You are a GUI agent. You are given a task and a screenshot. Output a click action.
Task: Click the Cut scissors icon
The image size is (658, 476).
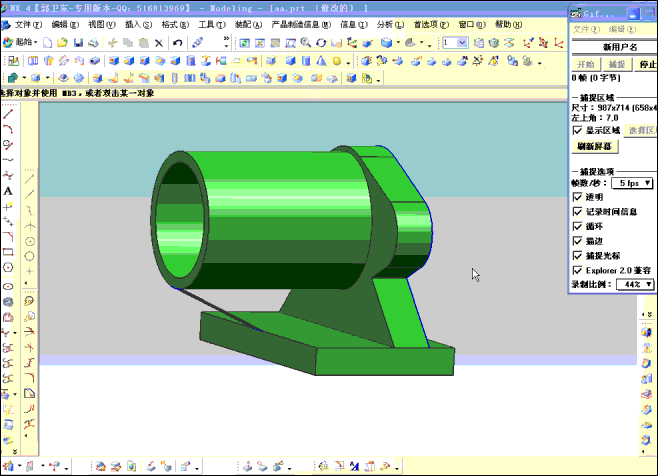(112, 42)
